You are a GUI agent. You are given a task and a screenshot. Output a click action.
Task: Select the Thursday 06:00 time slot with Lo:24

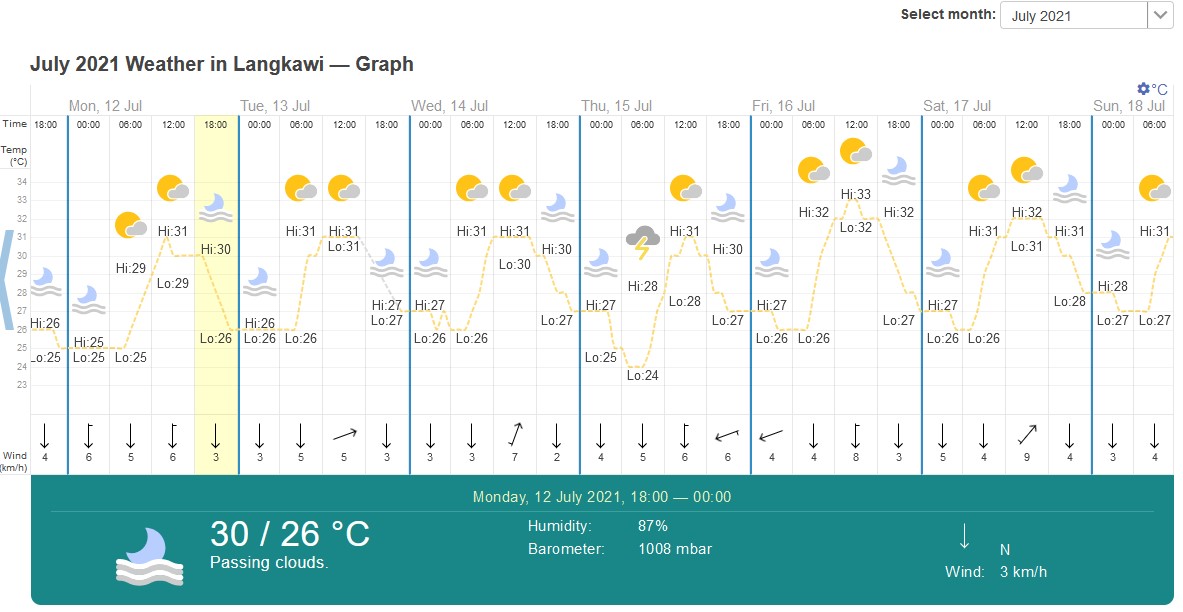tap(643, 294)
